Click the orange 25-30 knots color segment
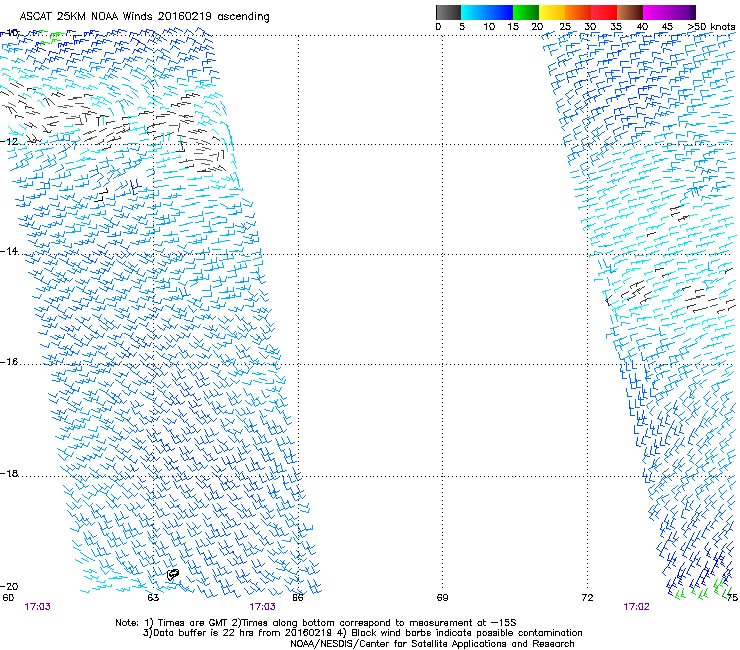This screenshot has width=740, height=650. (578, 12)
